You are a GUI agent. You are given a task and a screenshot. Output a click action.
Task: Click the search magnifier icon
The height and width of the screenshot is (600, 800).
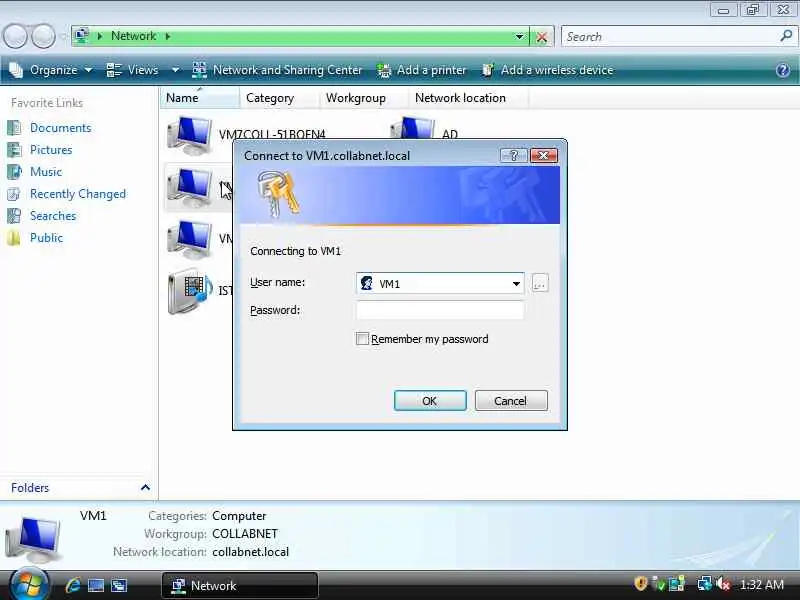coord(786,36)
